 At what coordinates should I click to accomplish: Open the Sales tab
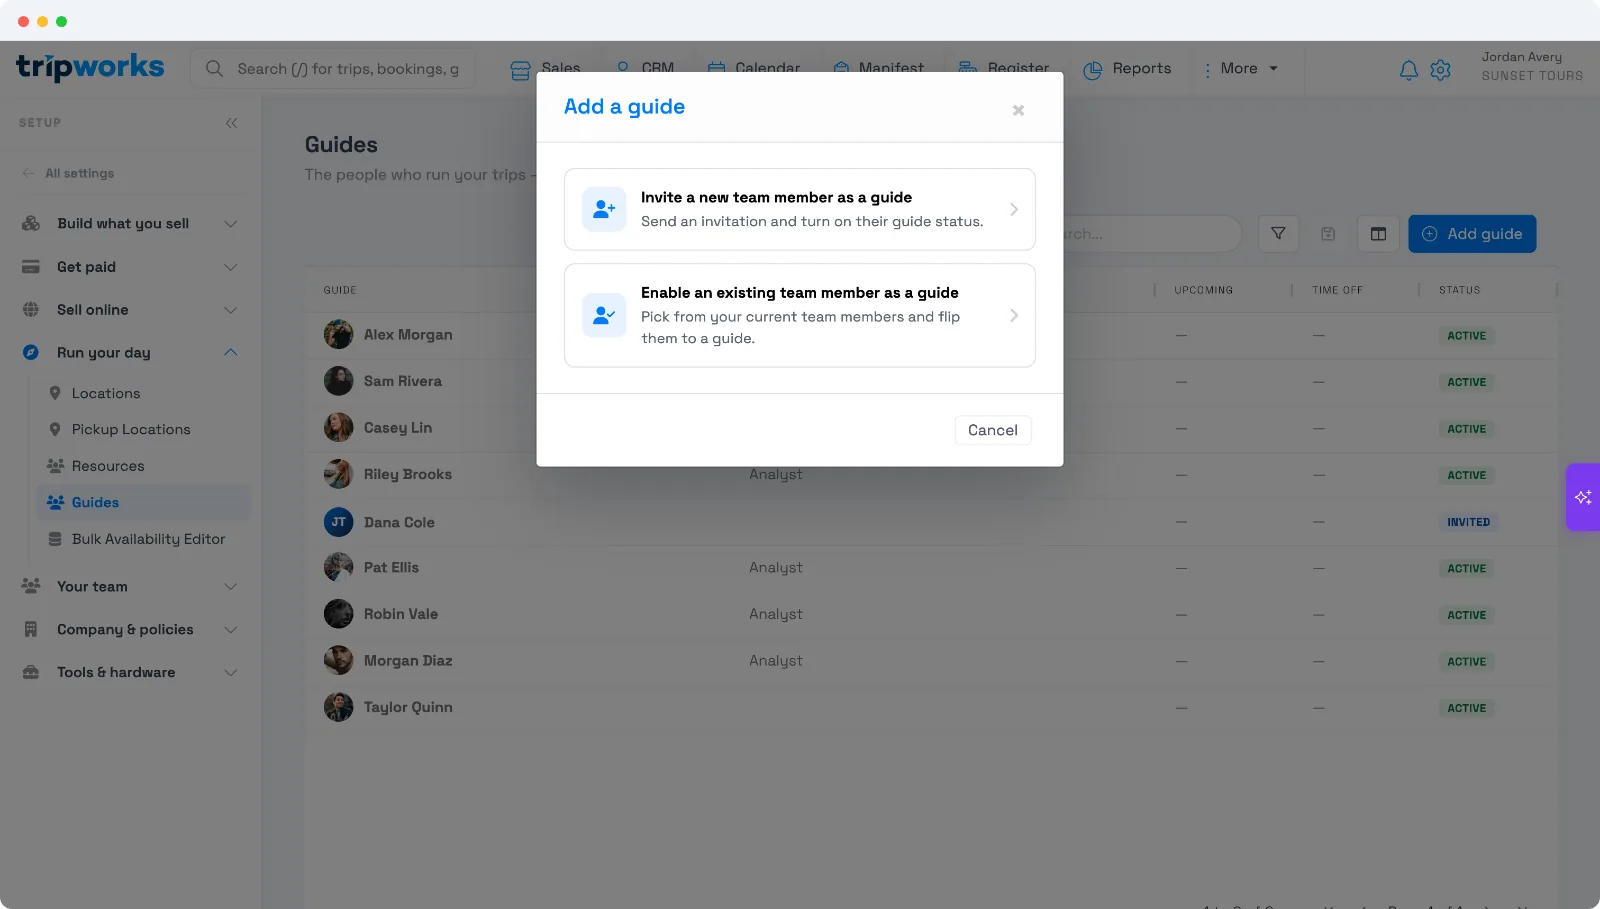tap(545, 68)
